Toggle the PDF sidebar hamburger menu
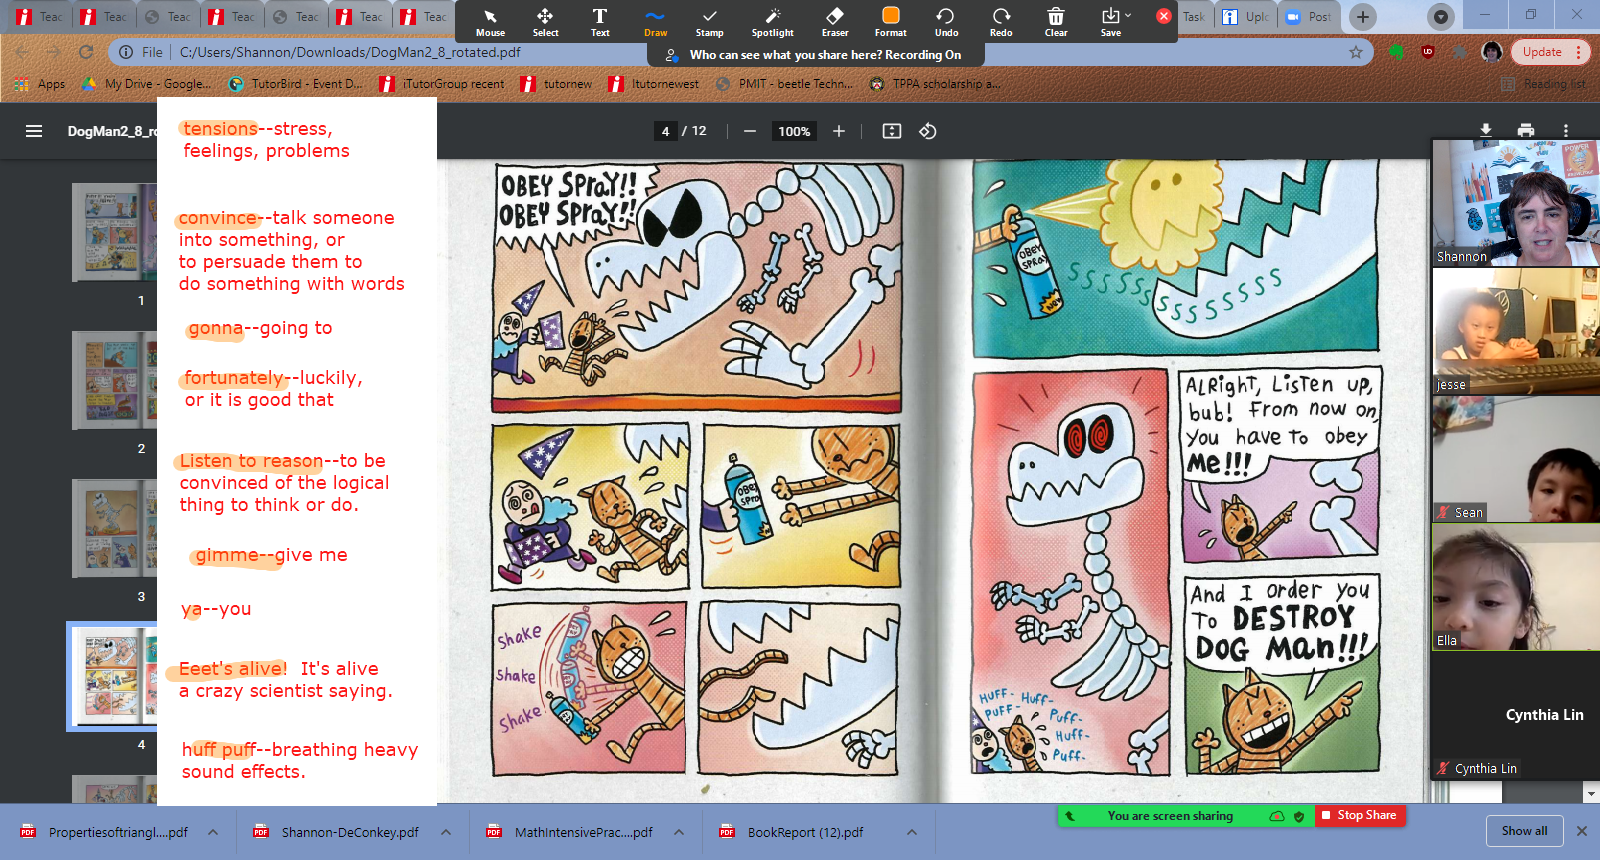 coord(34,131)
